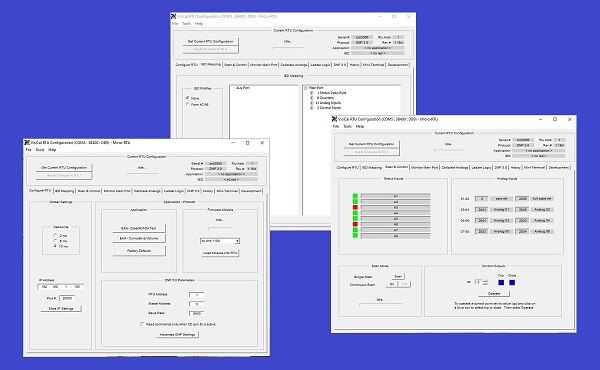Screen dimensions: 600x370
Task: Click the A5 status input indicator light
Action: pyautogui.click(x=355, y=218)
